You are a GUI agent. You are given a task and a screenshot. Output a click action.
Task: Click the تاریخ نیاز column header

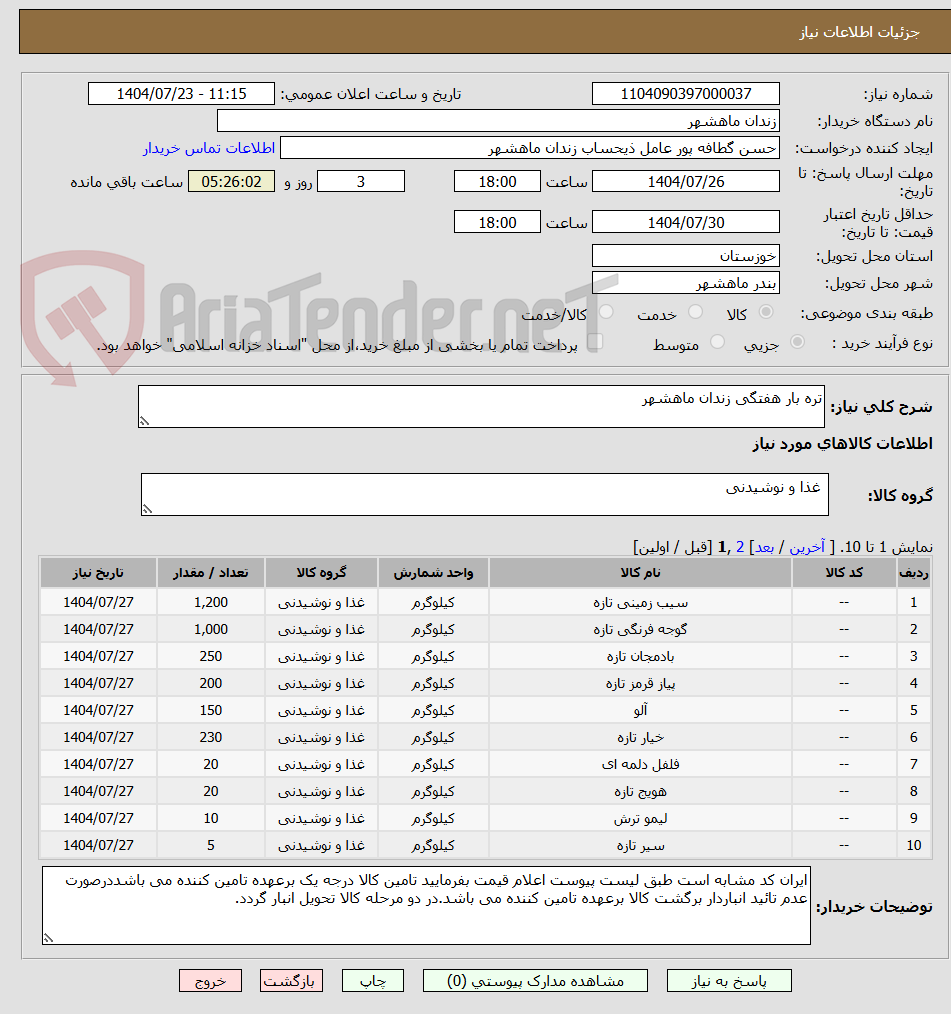(98, 573)
